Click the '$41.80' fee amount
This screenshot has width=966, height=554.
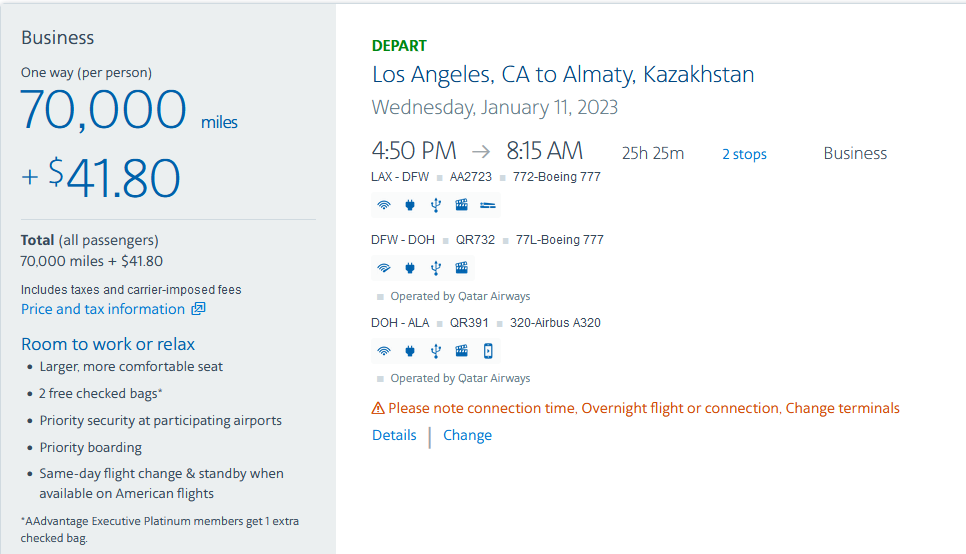coord(114,178)
